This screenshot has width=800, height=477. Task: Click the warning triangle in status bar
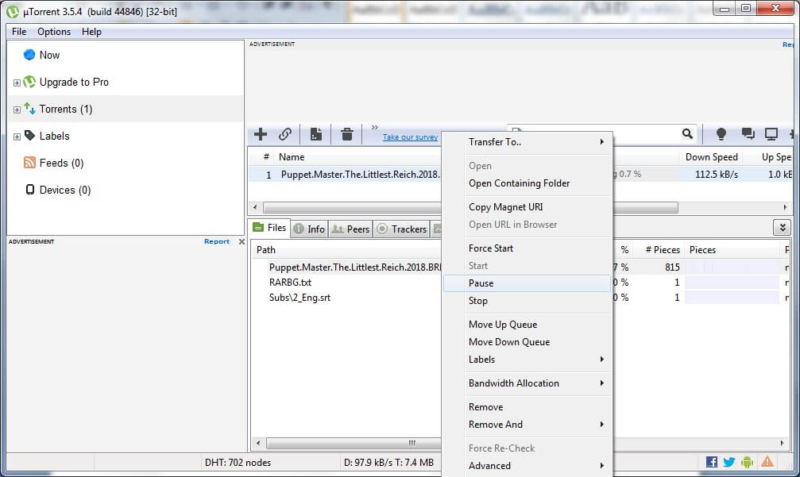coord(767,462)
